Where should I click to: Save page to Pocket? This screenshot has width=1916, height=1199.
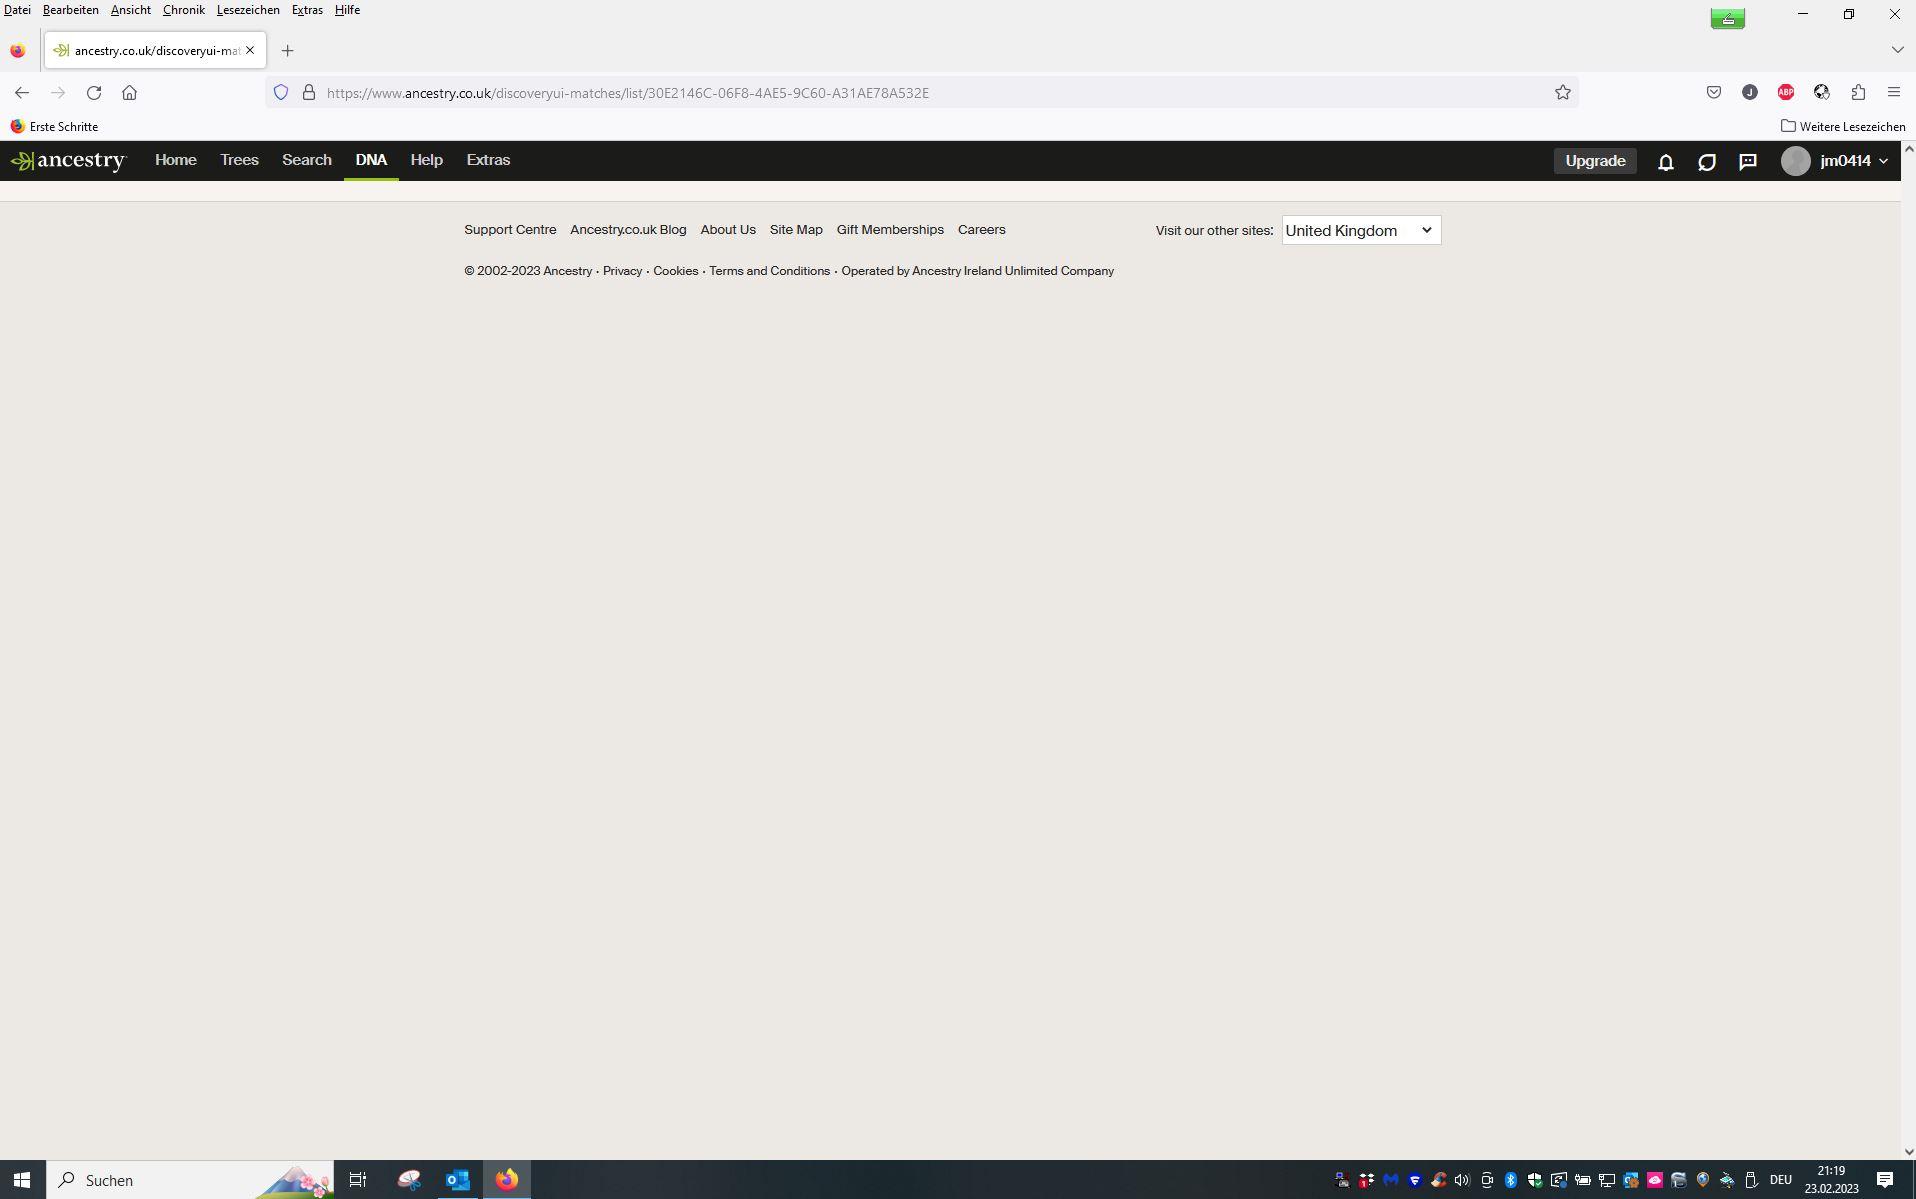pos(1714,92)
